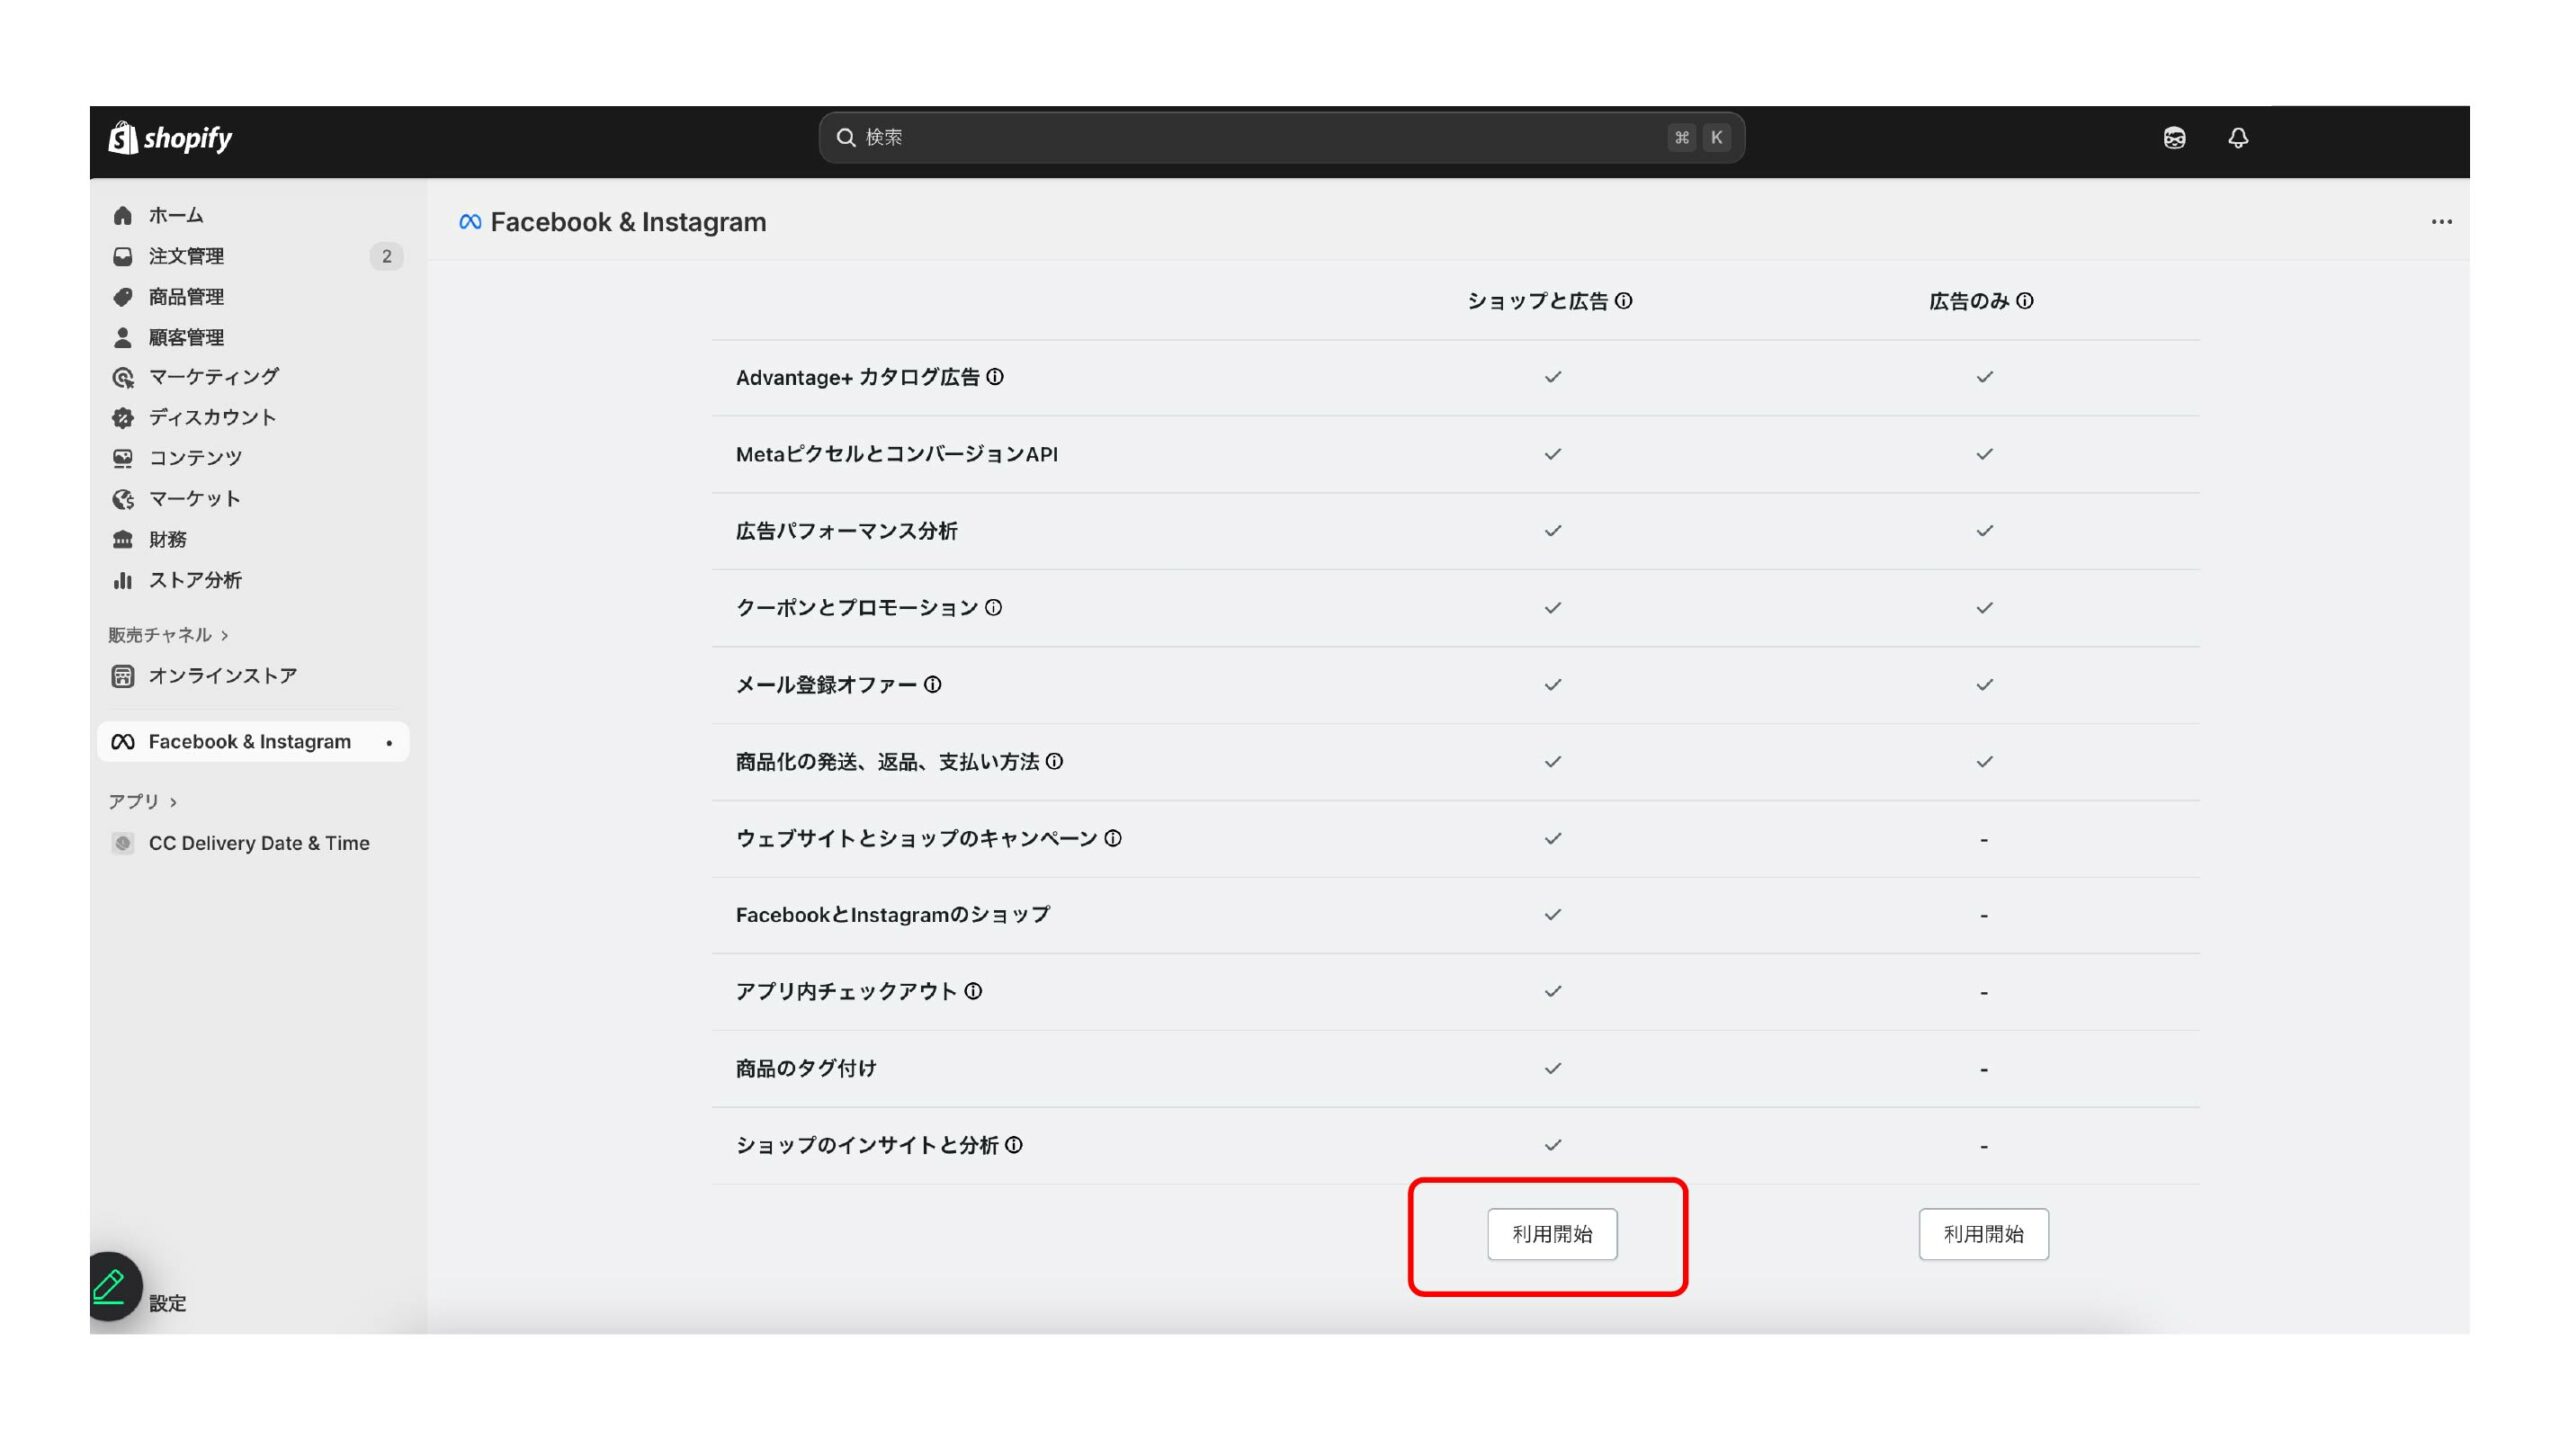Click the ⌘K shortcut hint in search
This screenshot has height=1440, width=2560.
(1699, 137)
